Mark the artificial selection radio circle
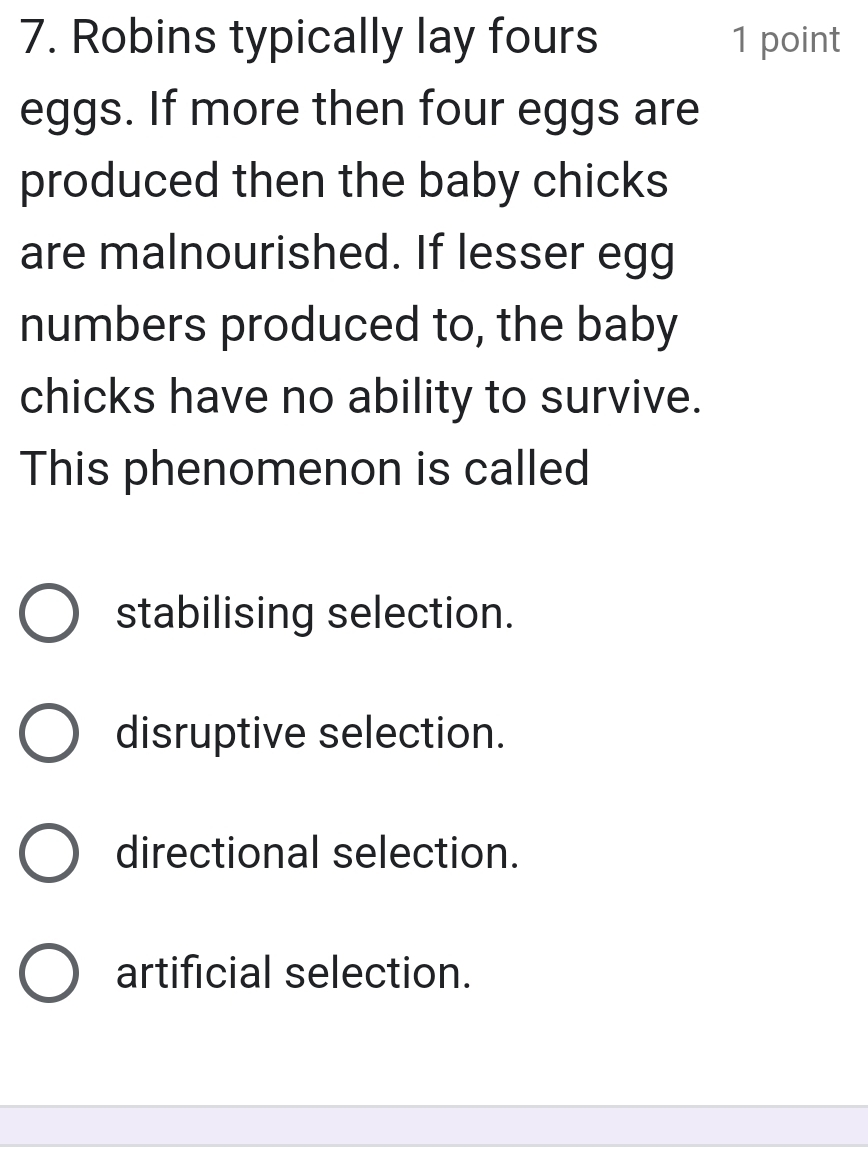 [48, 973]
